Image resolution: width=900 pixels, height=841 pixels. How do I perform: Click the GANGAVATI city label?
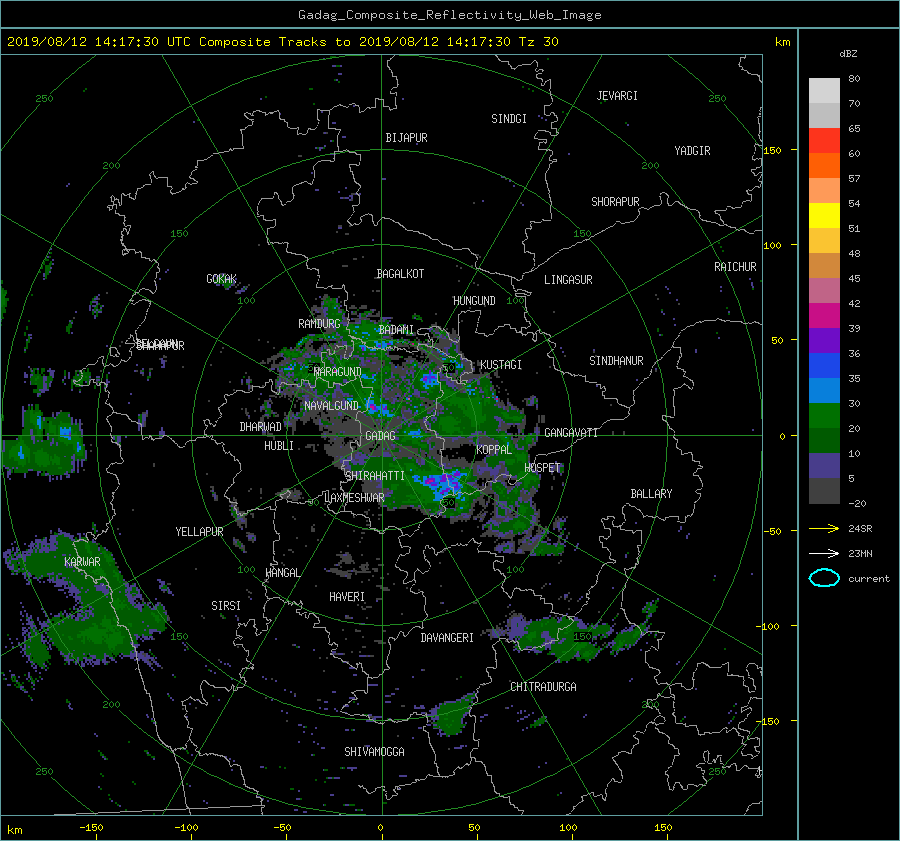(571, 433)
